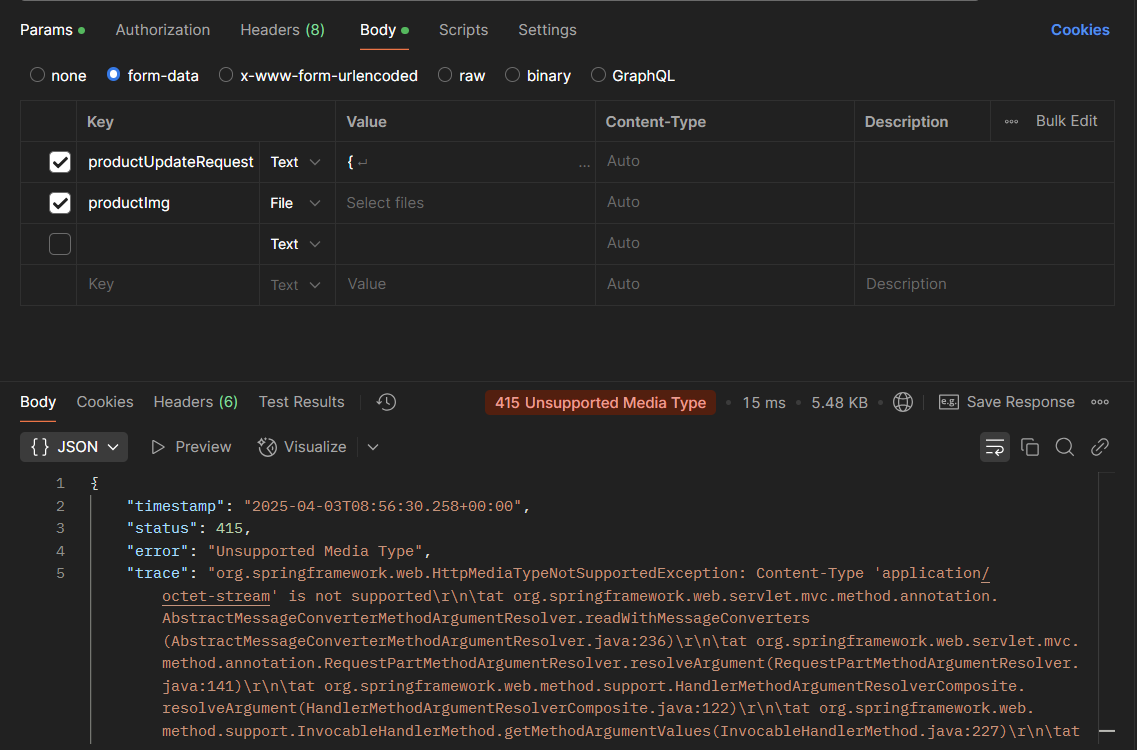
Task: Search within the response body
Action: click(1064, 447)
